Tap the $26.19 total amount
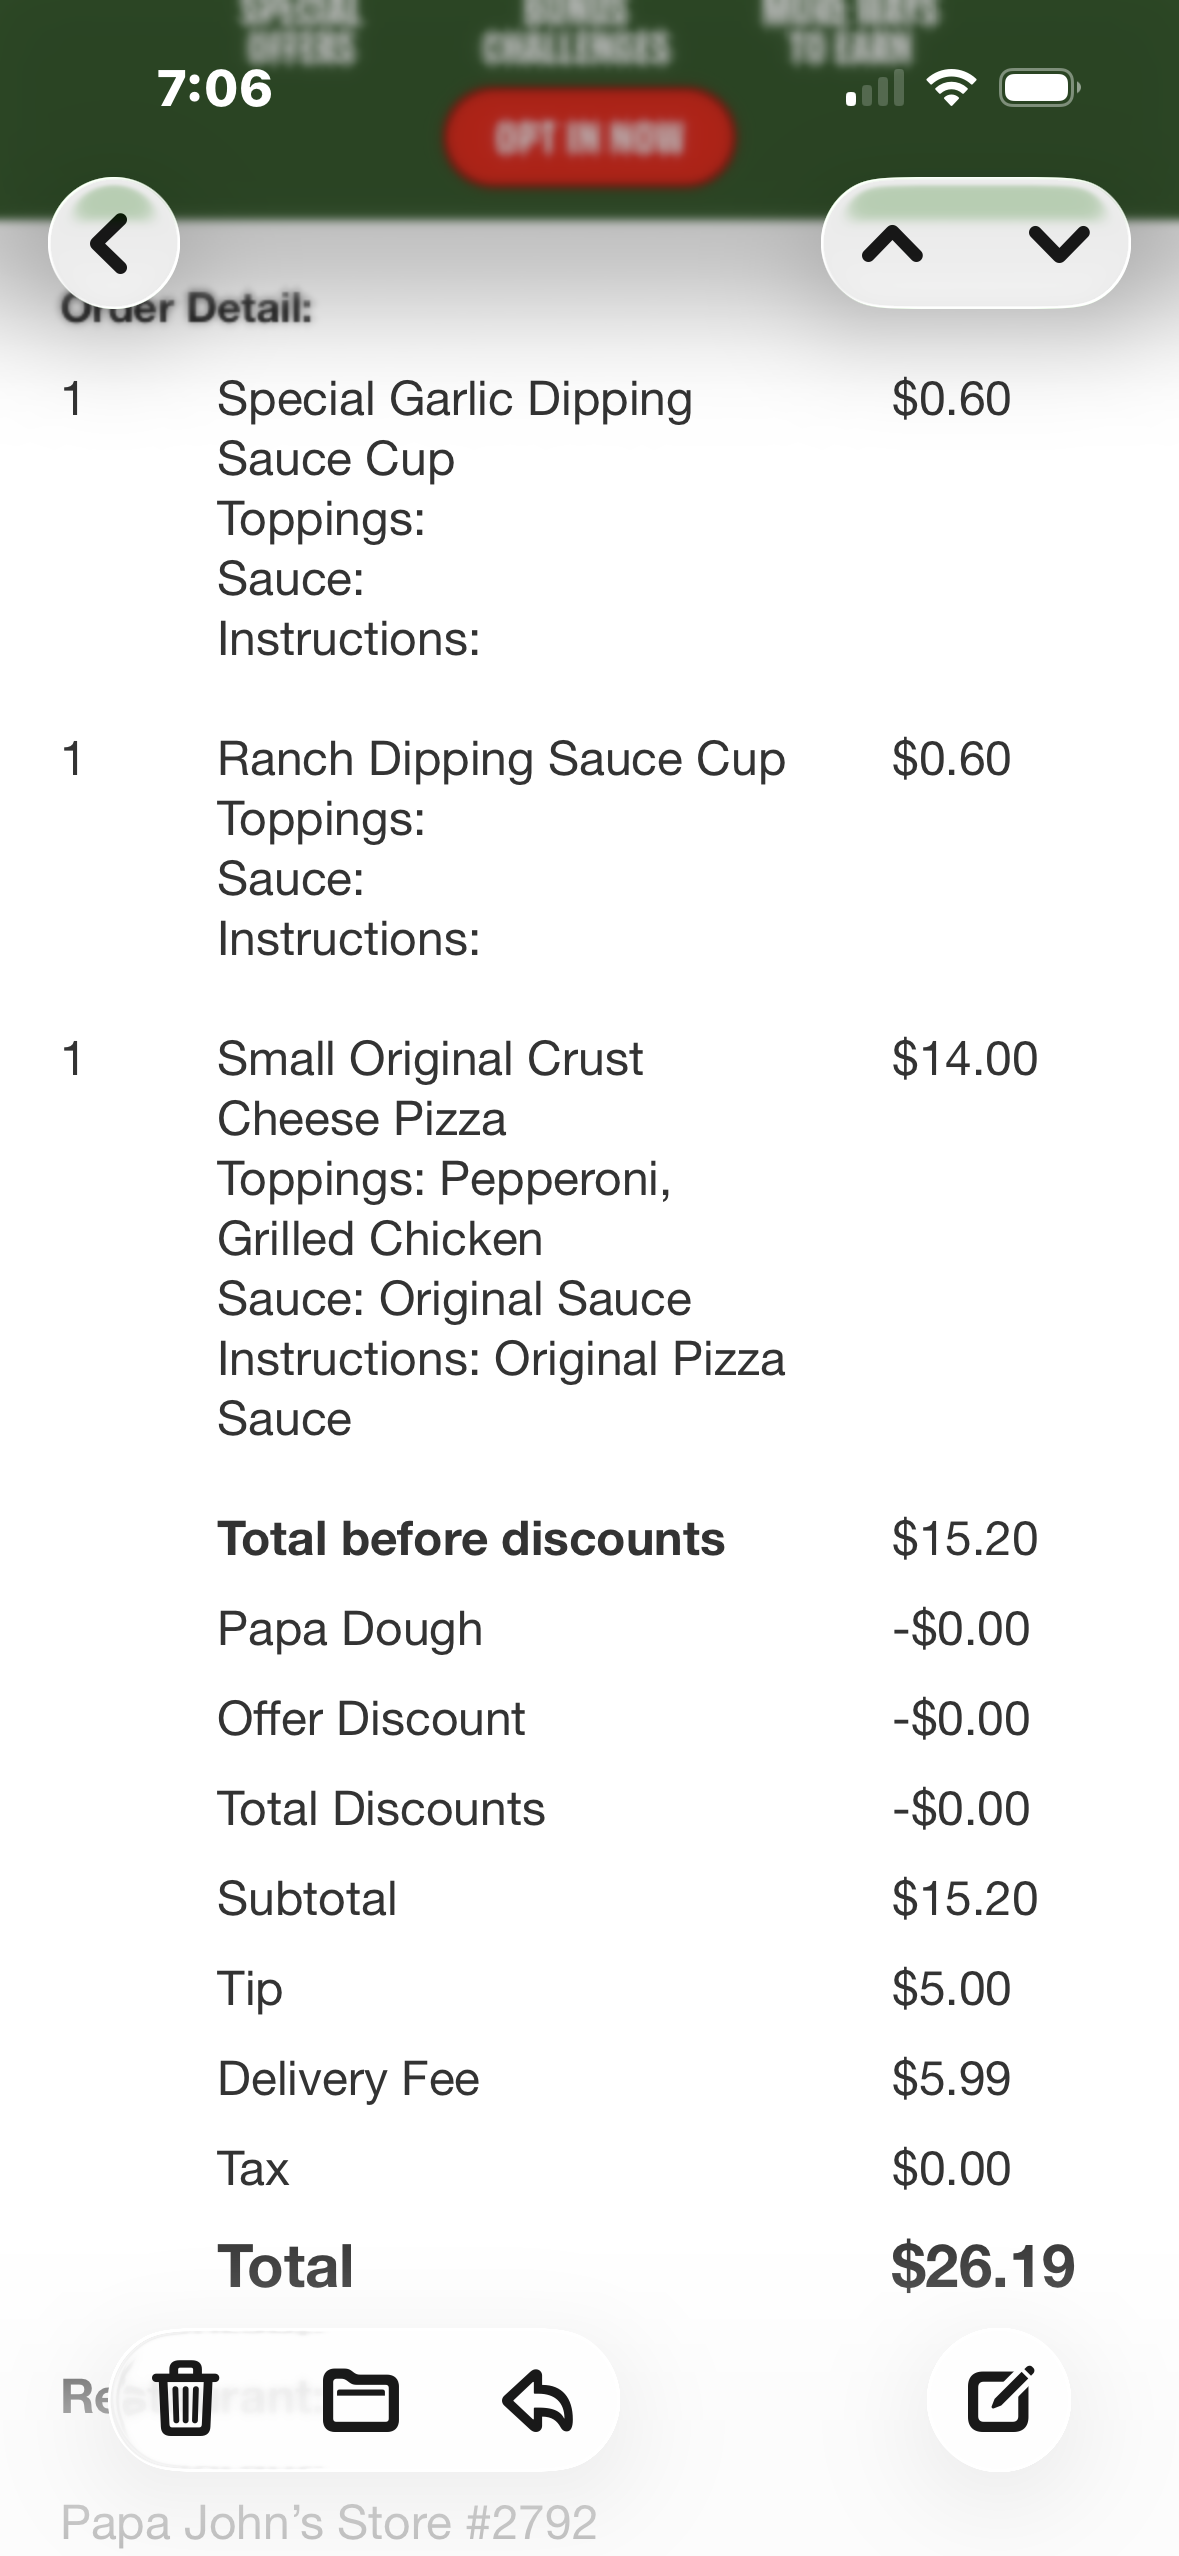Screen dimensions: 1179x2556 pyautogui.click(x=982, y=2266)
